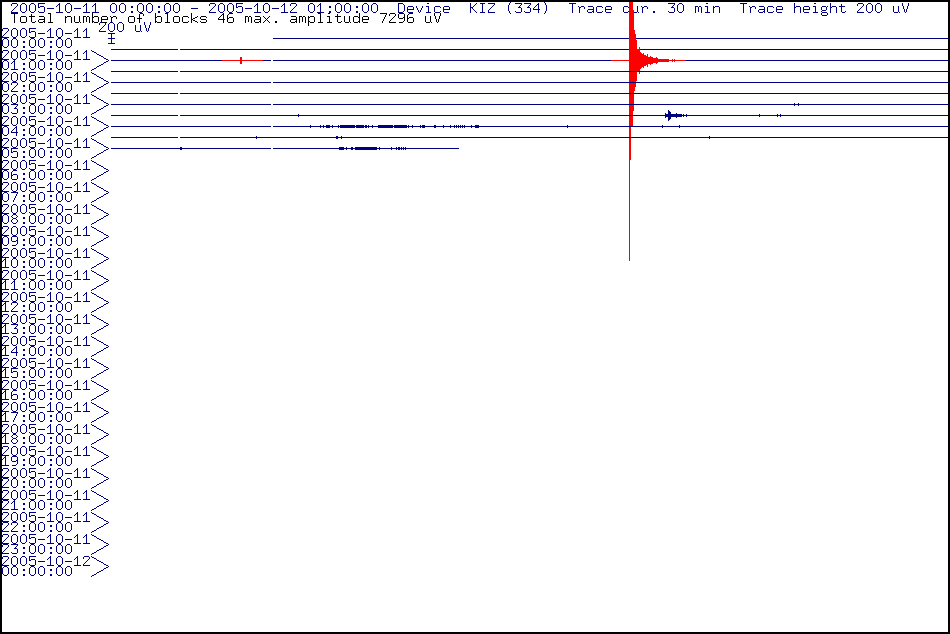The width and height of the screenshot is (950, 634).
Task: Select the 2005-10-11 19:00:00 time label
Action: pos(45,456)
